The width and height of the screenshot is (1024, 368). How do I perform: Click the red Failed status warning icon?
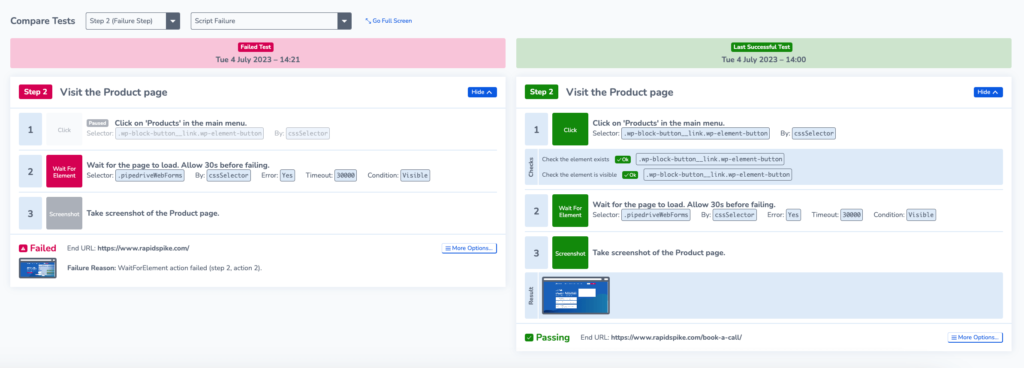click(23, 249)
